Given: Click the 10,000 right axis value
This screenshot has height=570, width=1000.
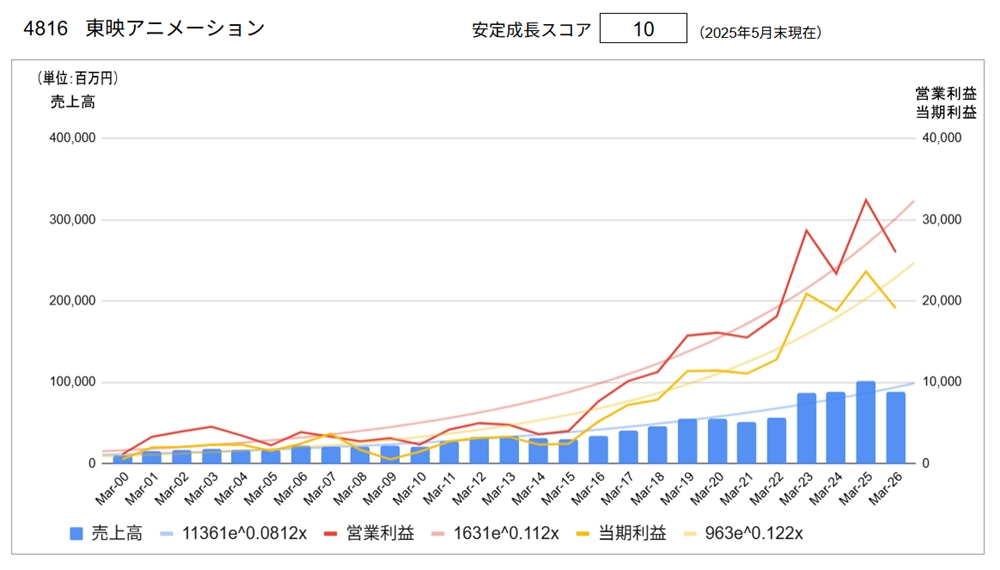Looking at the screenshot, I should [941, 382].
